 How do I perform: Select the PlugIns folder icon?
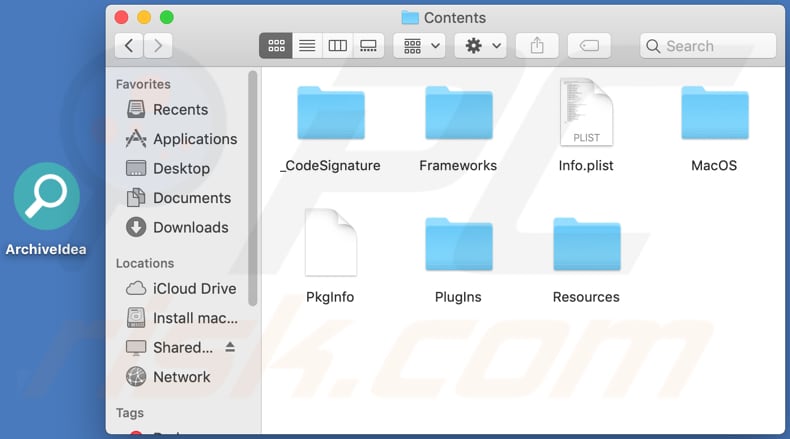[x=458, y=244]
